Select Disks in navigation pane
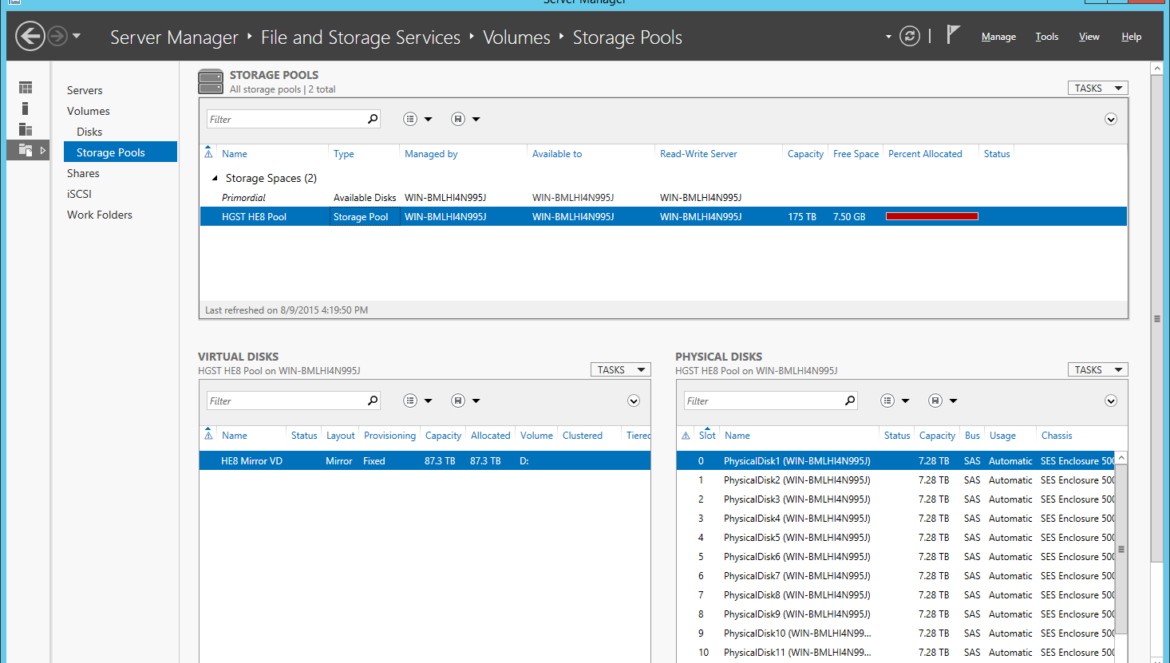This screenshot has height=663, width=1170. (89, 132)
